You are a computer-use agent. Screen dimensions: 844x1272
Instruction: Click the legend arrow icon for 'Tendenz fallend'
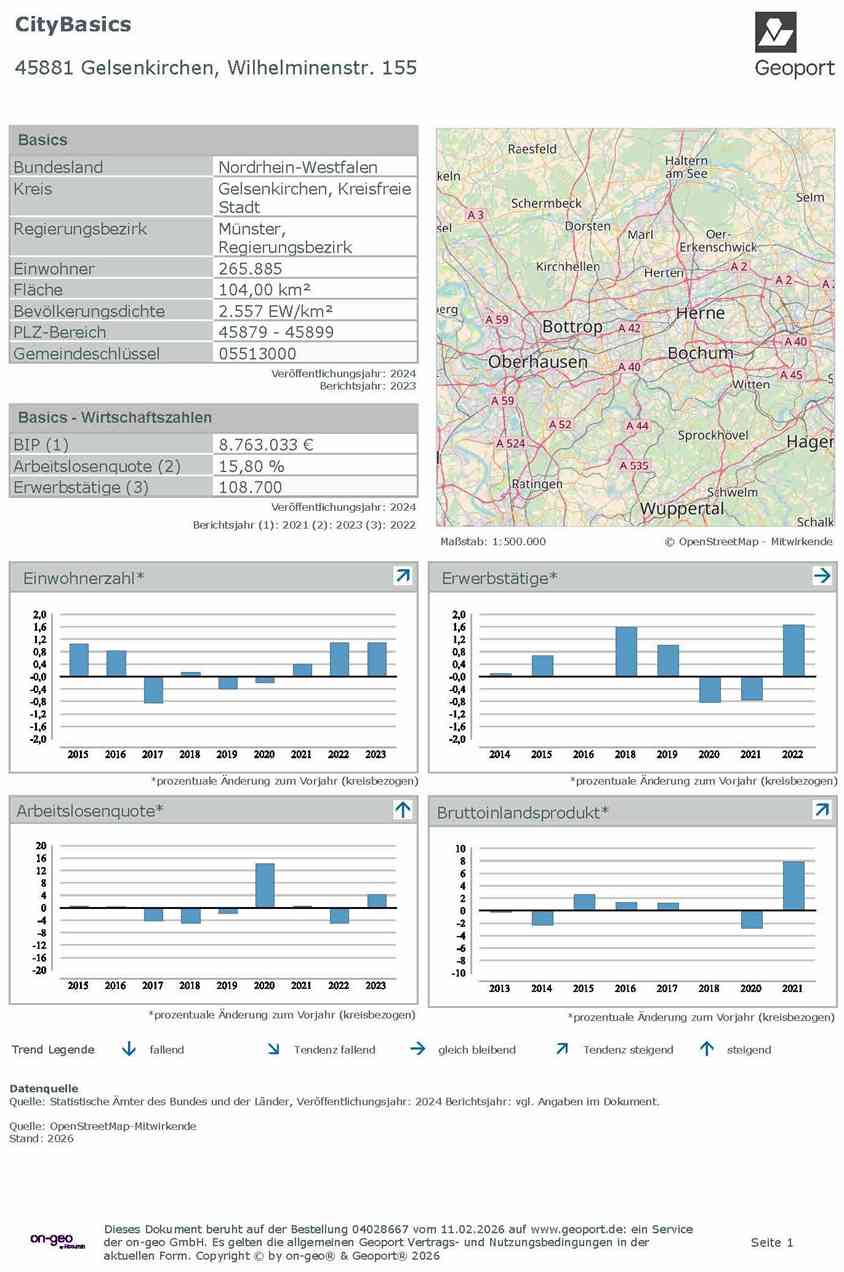(x=273, y=1049)
